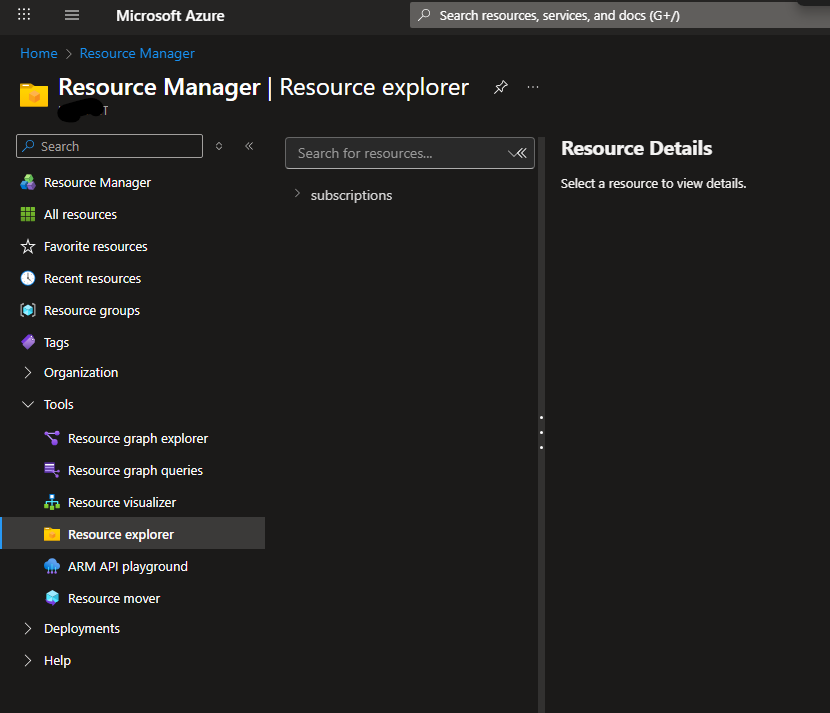
Task: Expand the subscriptions tree node
Action: click(x=297, y=194)
